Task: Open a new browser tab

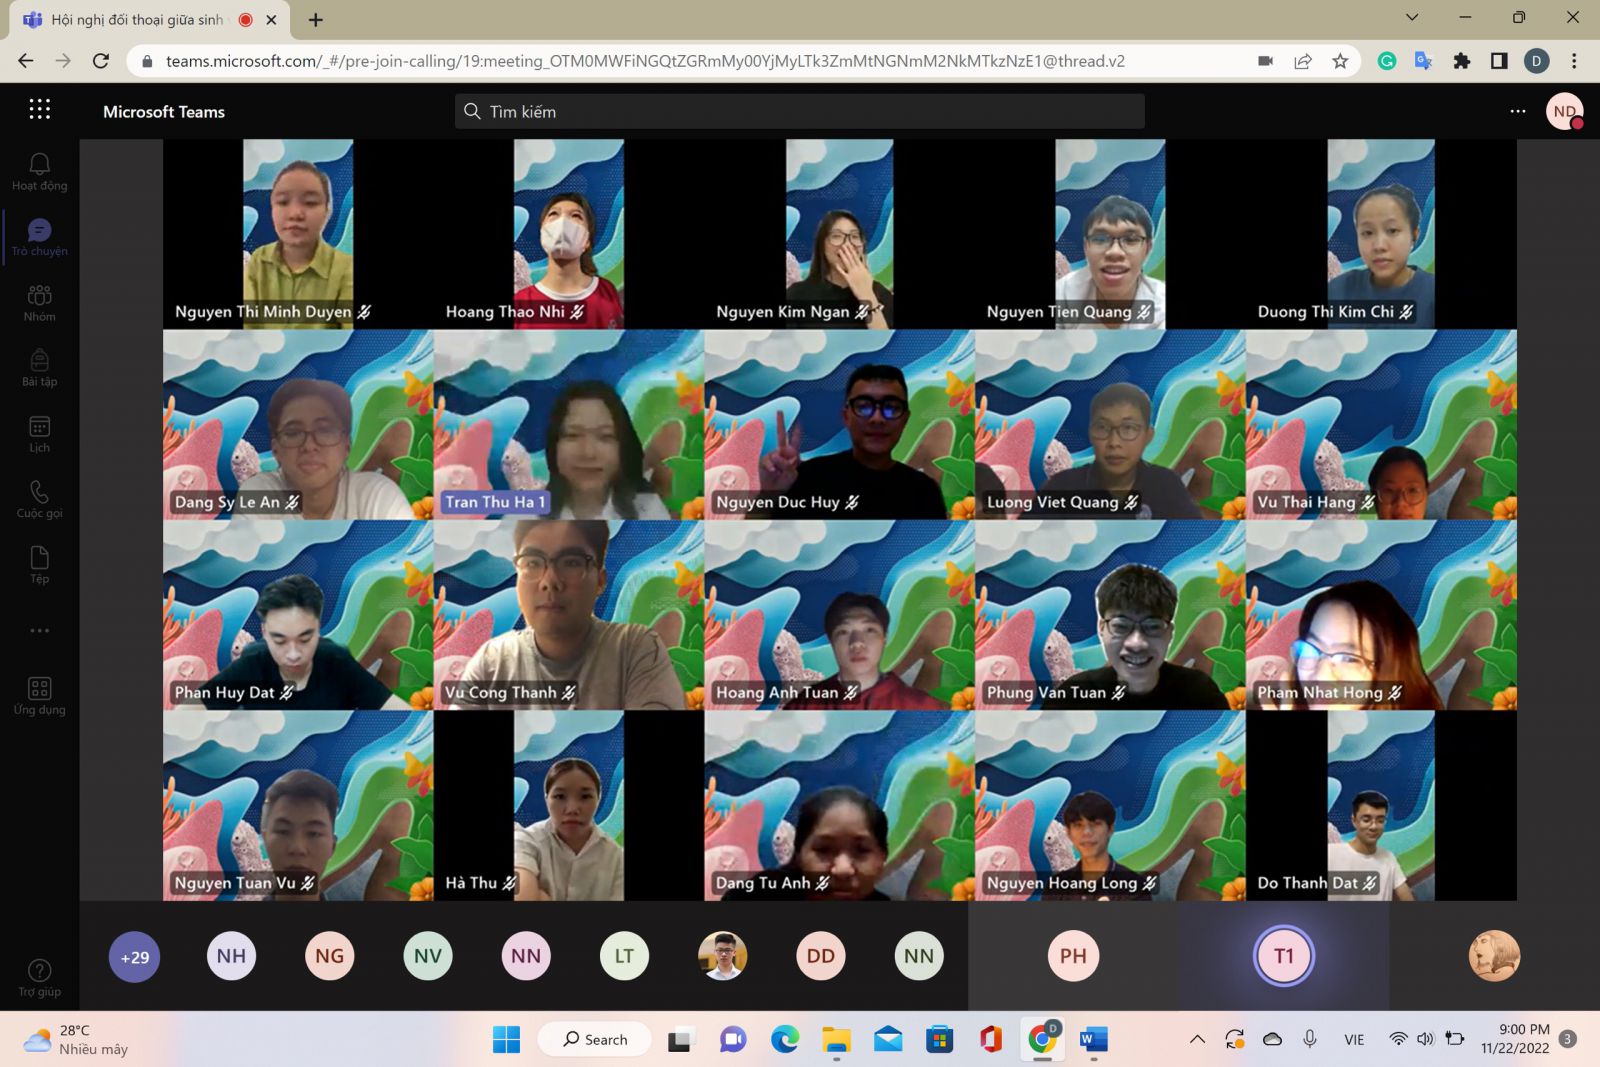Action: click(316, 20)
